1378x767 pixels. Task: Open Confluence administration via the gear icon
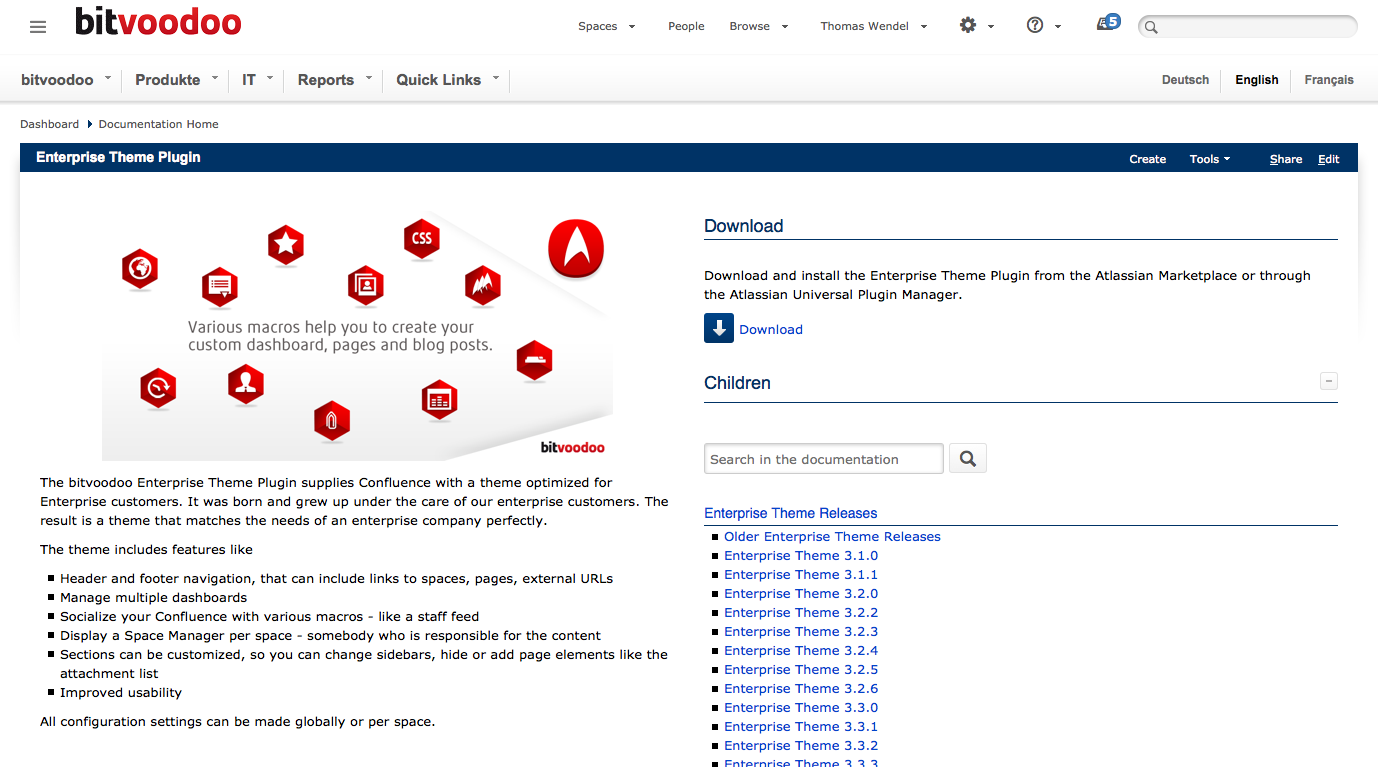point(968,26)
